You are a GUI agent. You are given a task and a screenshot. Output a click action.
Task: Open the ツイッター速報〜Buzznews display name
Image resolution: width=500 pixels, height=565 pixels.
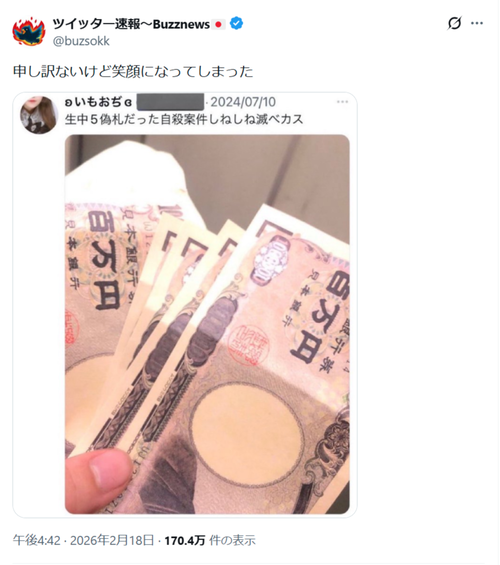click(131, 24)
